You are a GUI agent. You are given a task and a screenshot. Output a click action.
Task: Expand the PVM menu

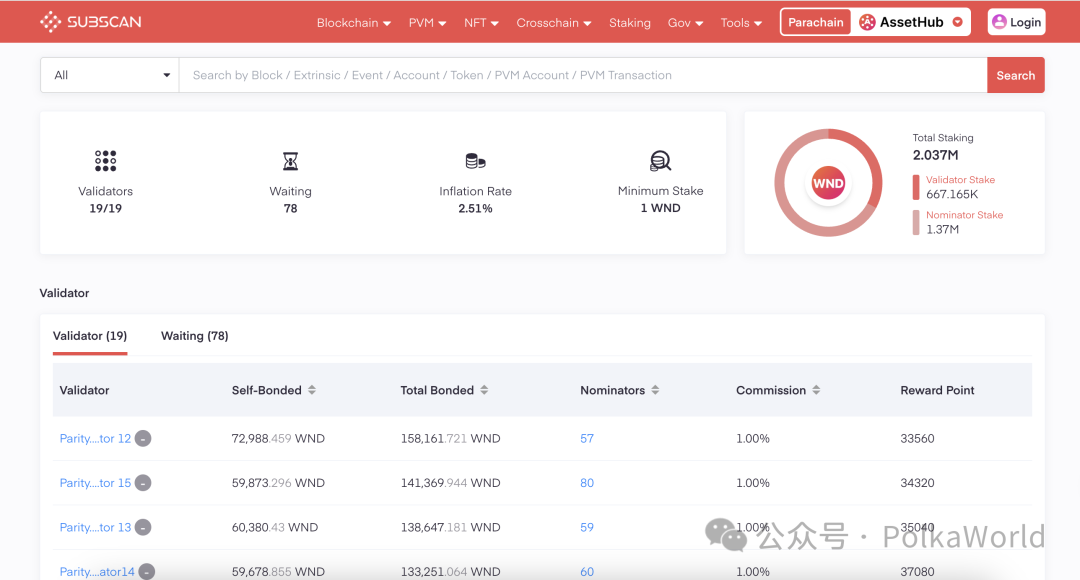427,23
